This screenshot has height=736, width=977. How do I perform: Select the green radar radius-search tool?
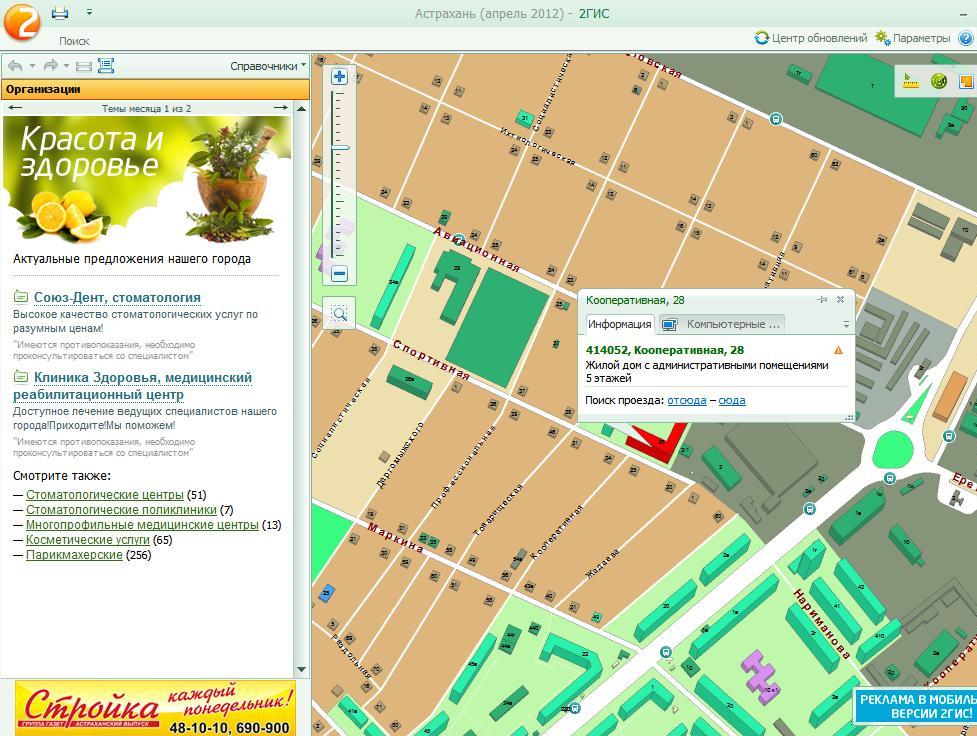click(x=938, y=81)
